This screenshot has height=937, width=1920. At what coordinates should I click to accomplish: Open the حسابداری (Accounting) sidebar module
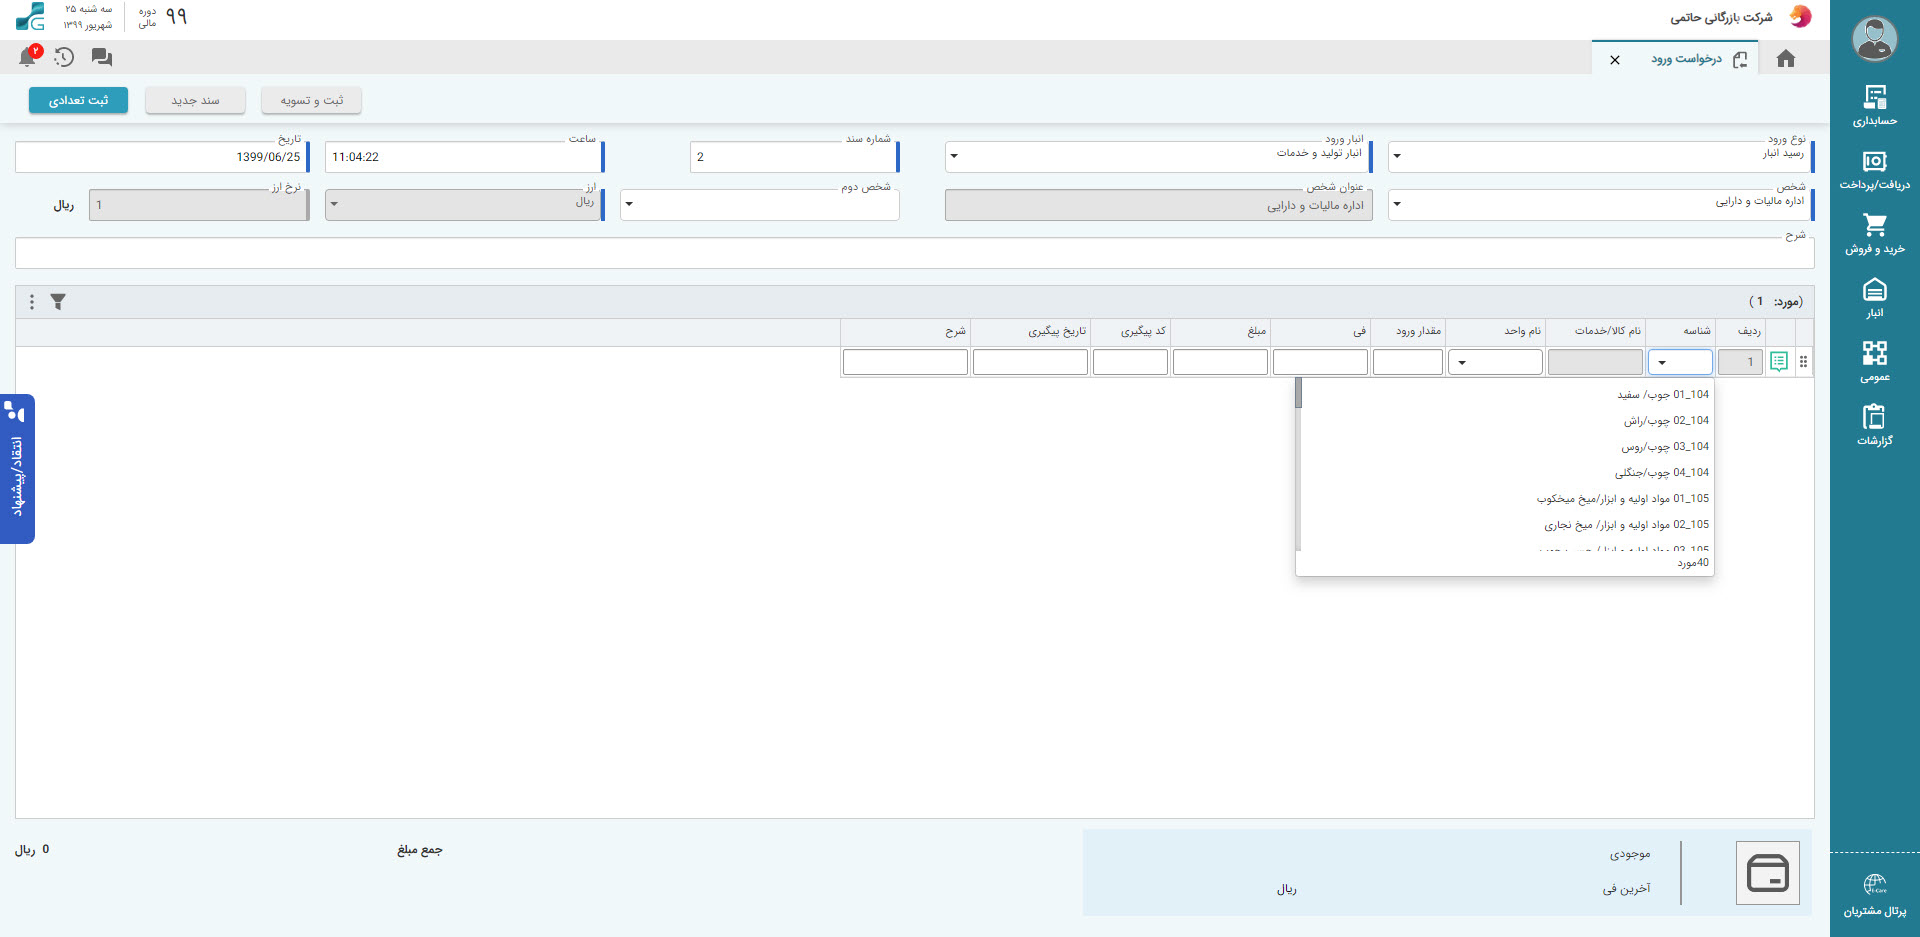(1874, 106)
